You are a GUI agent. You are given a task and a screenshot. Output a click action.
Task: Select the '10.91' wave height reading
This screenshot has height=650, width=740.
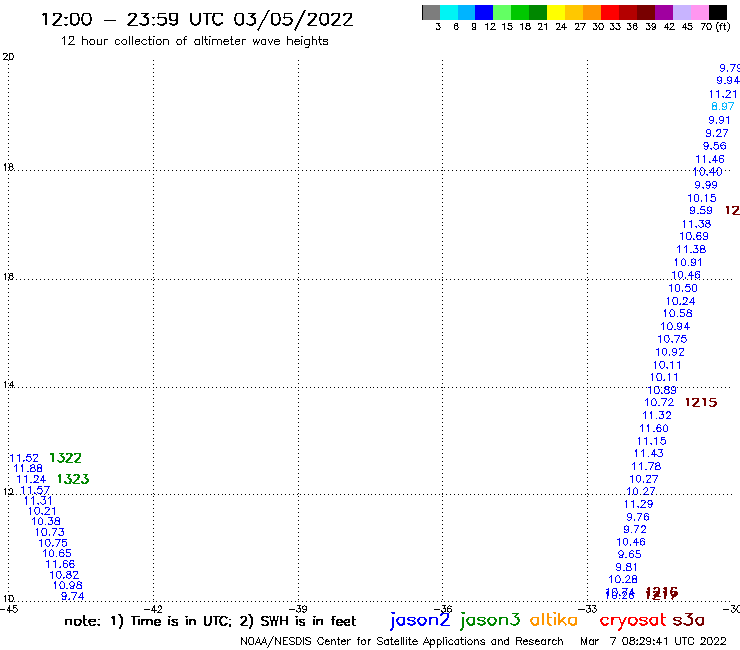[x=688, y=262]
